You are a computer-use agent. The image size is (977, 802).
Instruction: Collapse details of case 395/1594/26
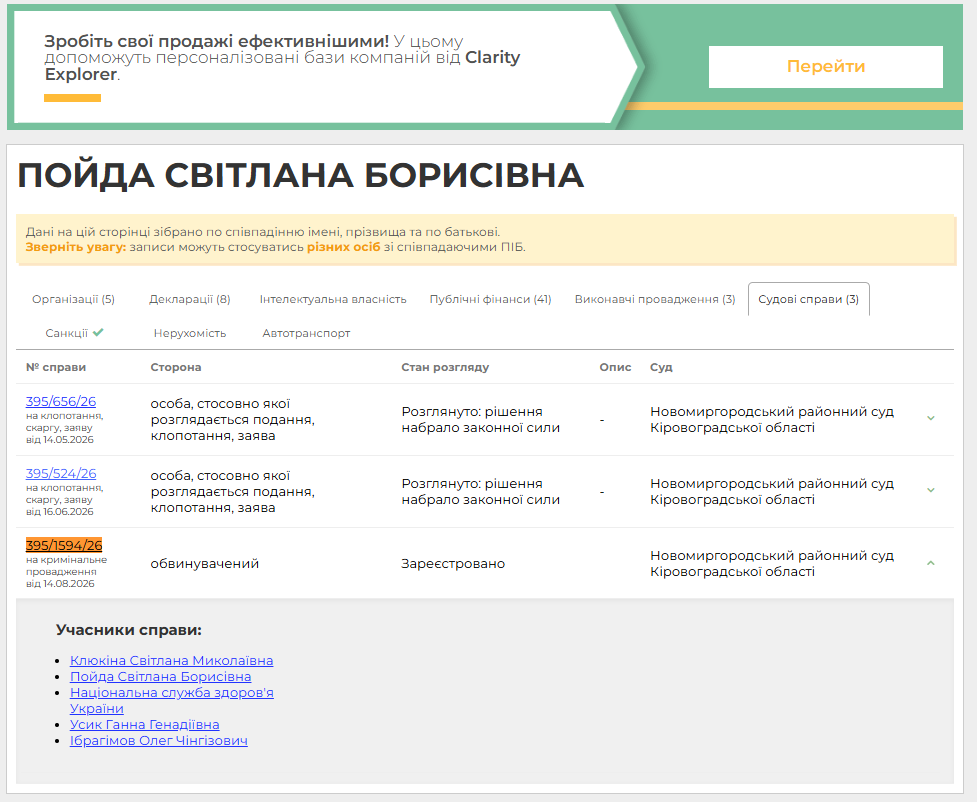click(930, 563)
